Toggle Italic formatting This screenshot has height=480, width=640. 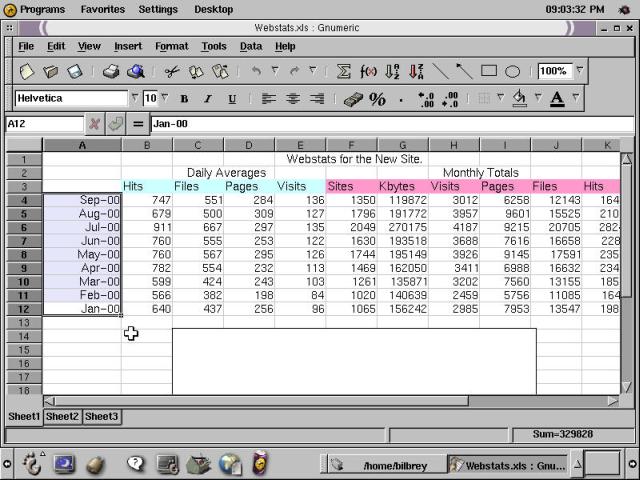coord(208,99)
